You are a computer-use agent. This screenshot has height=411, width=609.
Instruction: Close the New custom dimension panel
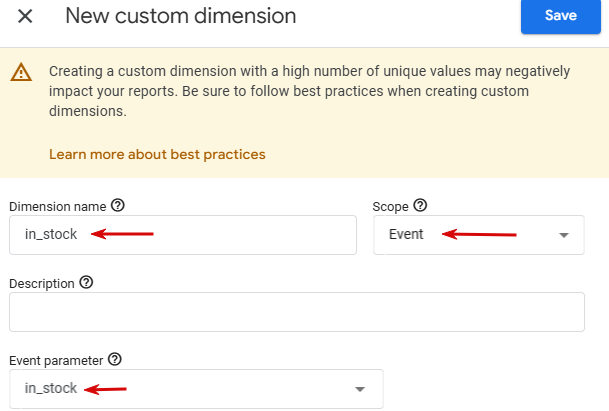[x=26, y=16]
